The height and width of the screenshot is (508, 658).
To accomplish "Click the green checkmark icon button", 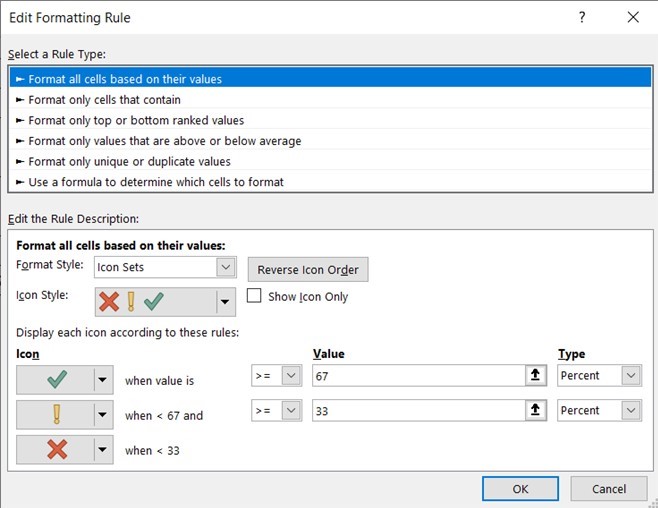I will (x=54, y=379).
